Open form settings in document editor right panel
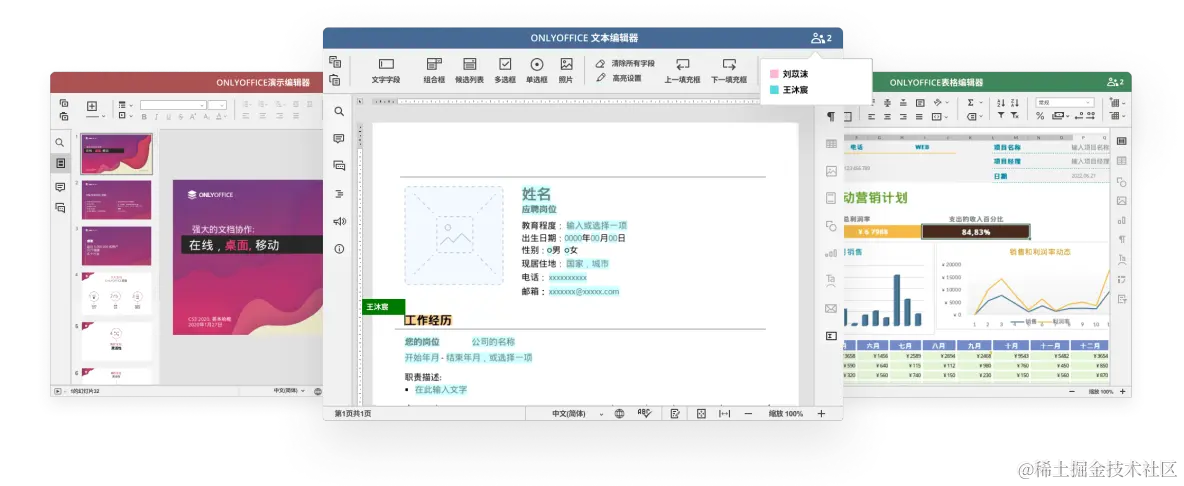This screenshot has height=486, width=1184. (831, 336)
